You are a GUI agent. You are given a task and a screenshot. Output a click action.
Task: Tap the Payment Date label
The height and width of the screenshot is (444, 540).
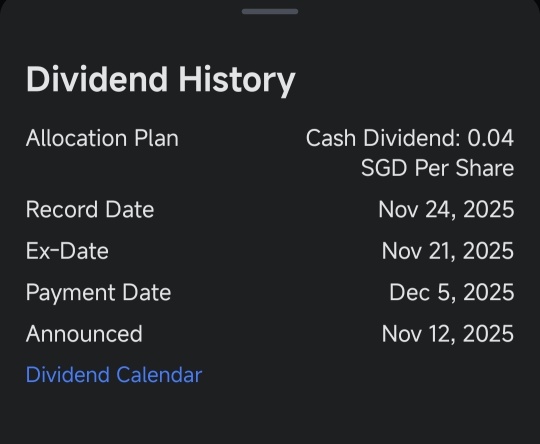(x=98, y=293)
